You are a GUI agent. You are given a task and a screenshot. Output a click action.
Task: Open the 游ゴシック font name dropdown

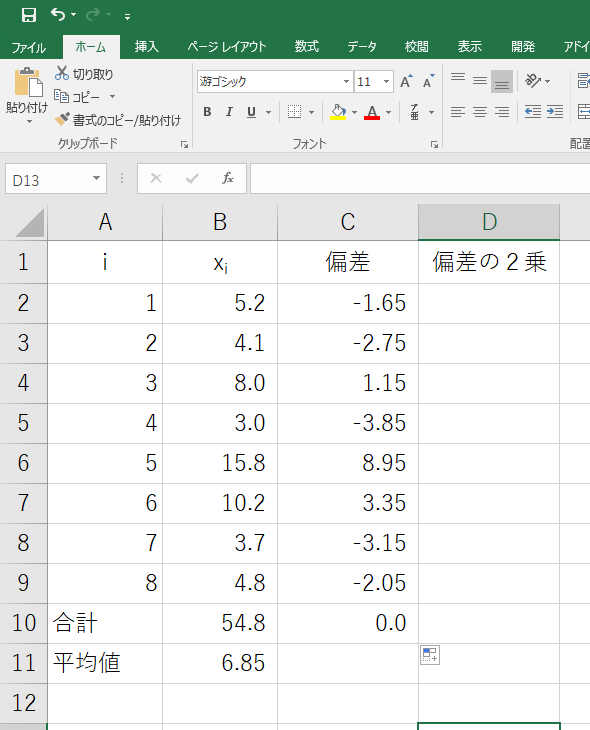tap(346, 81)
